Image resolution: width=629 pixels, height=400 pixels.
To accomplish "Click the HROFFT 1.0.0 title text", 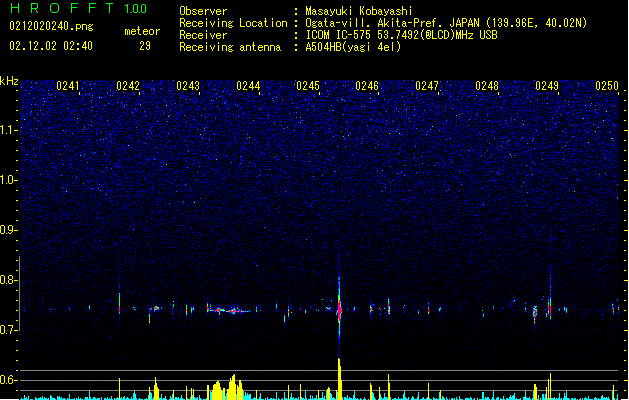I will pos(79,8).
